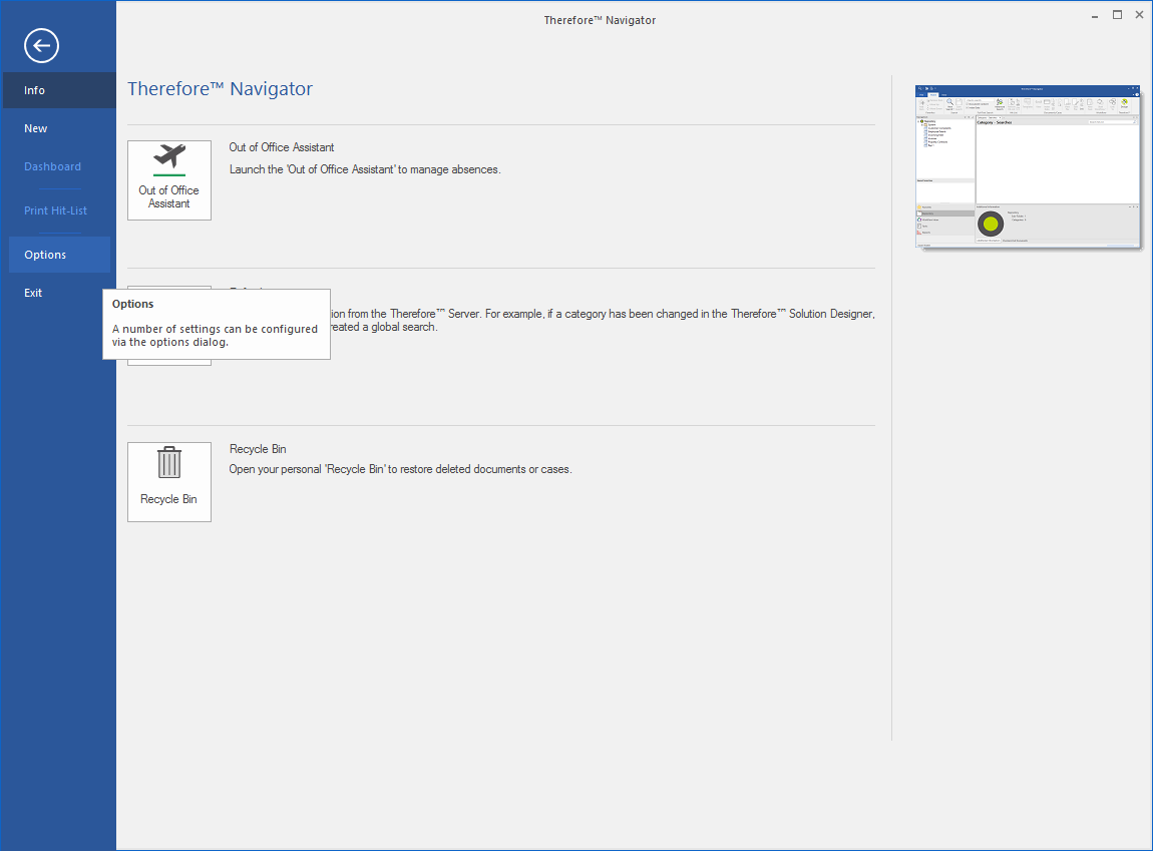This screenshot has height=851, width=1153.
Task: Open the Recycle Bin button
Action: point(169,482)
